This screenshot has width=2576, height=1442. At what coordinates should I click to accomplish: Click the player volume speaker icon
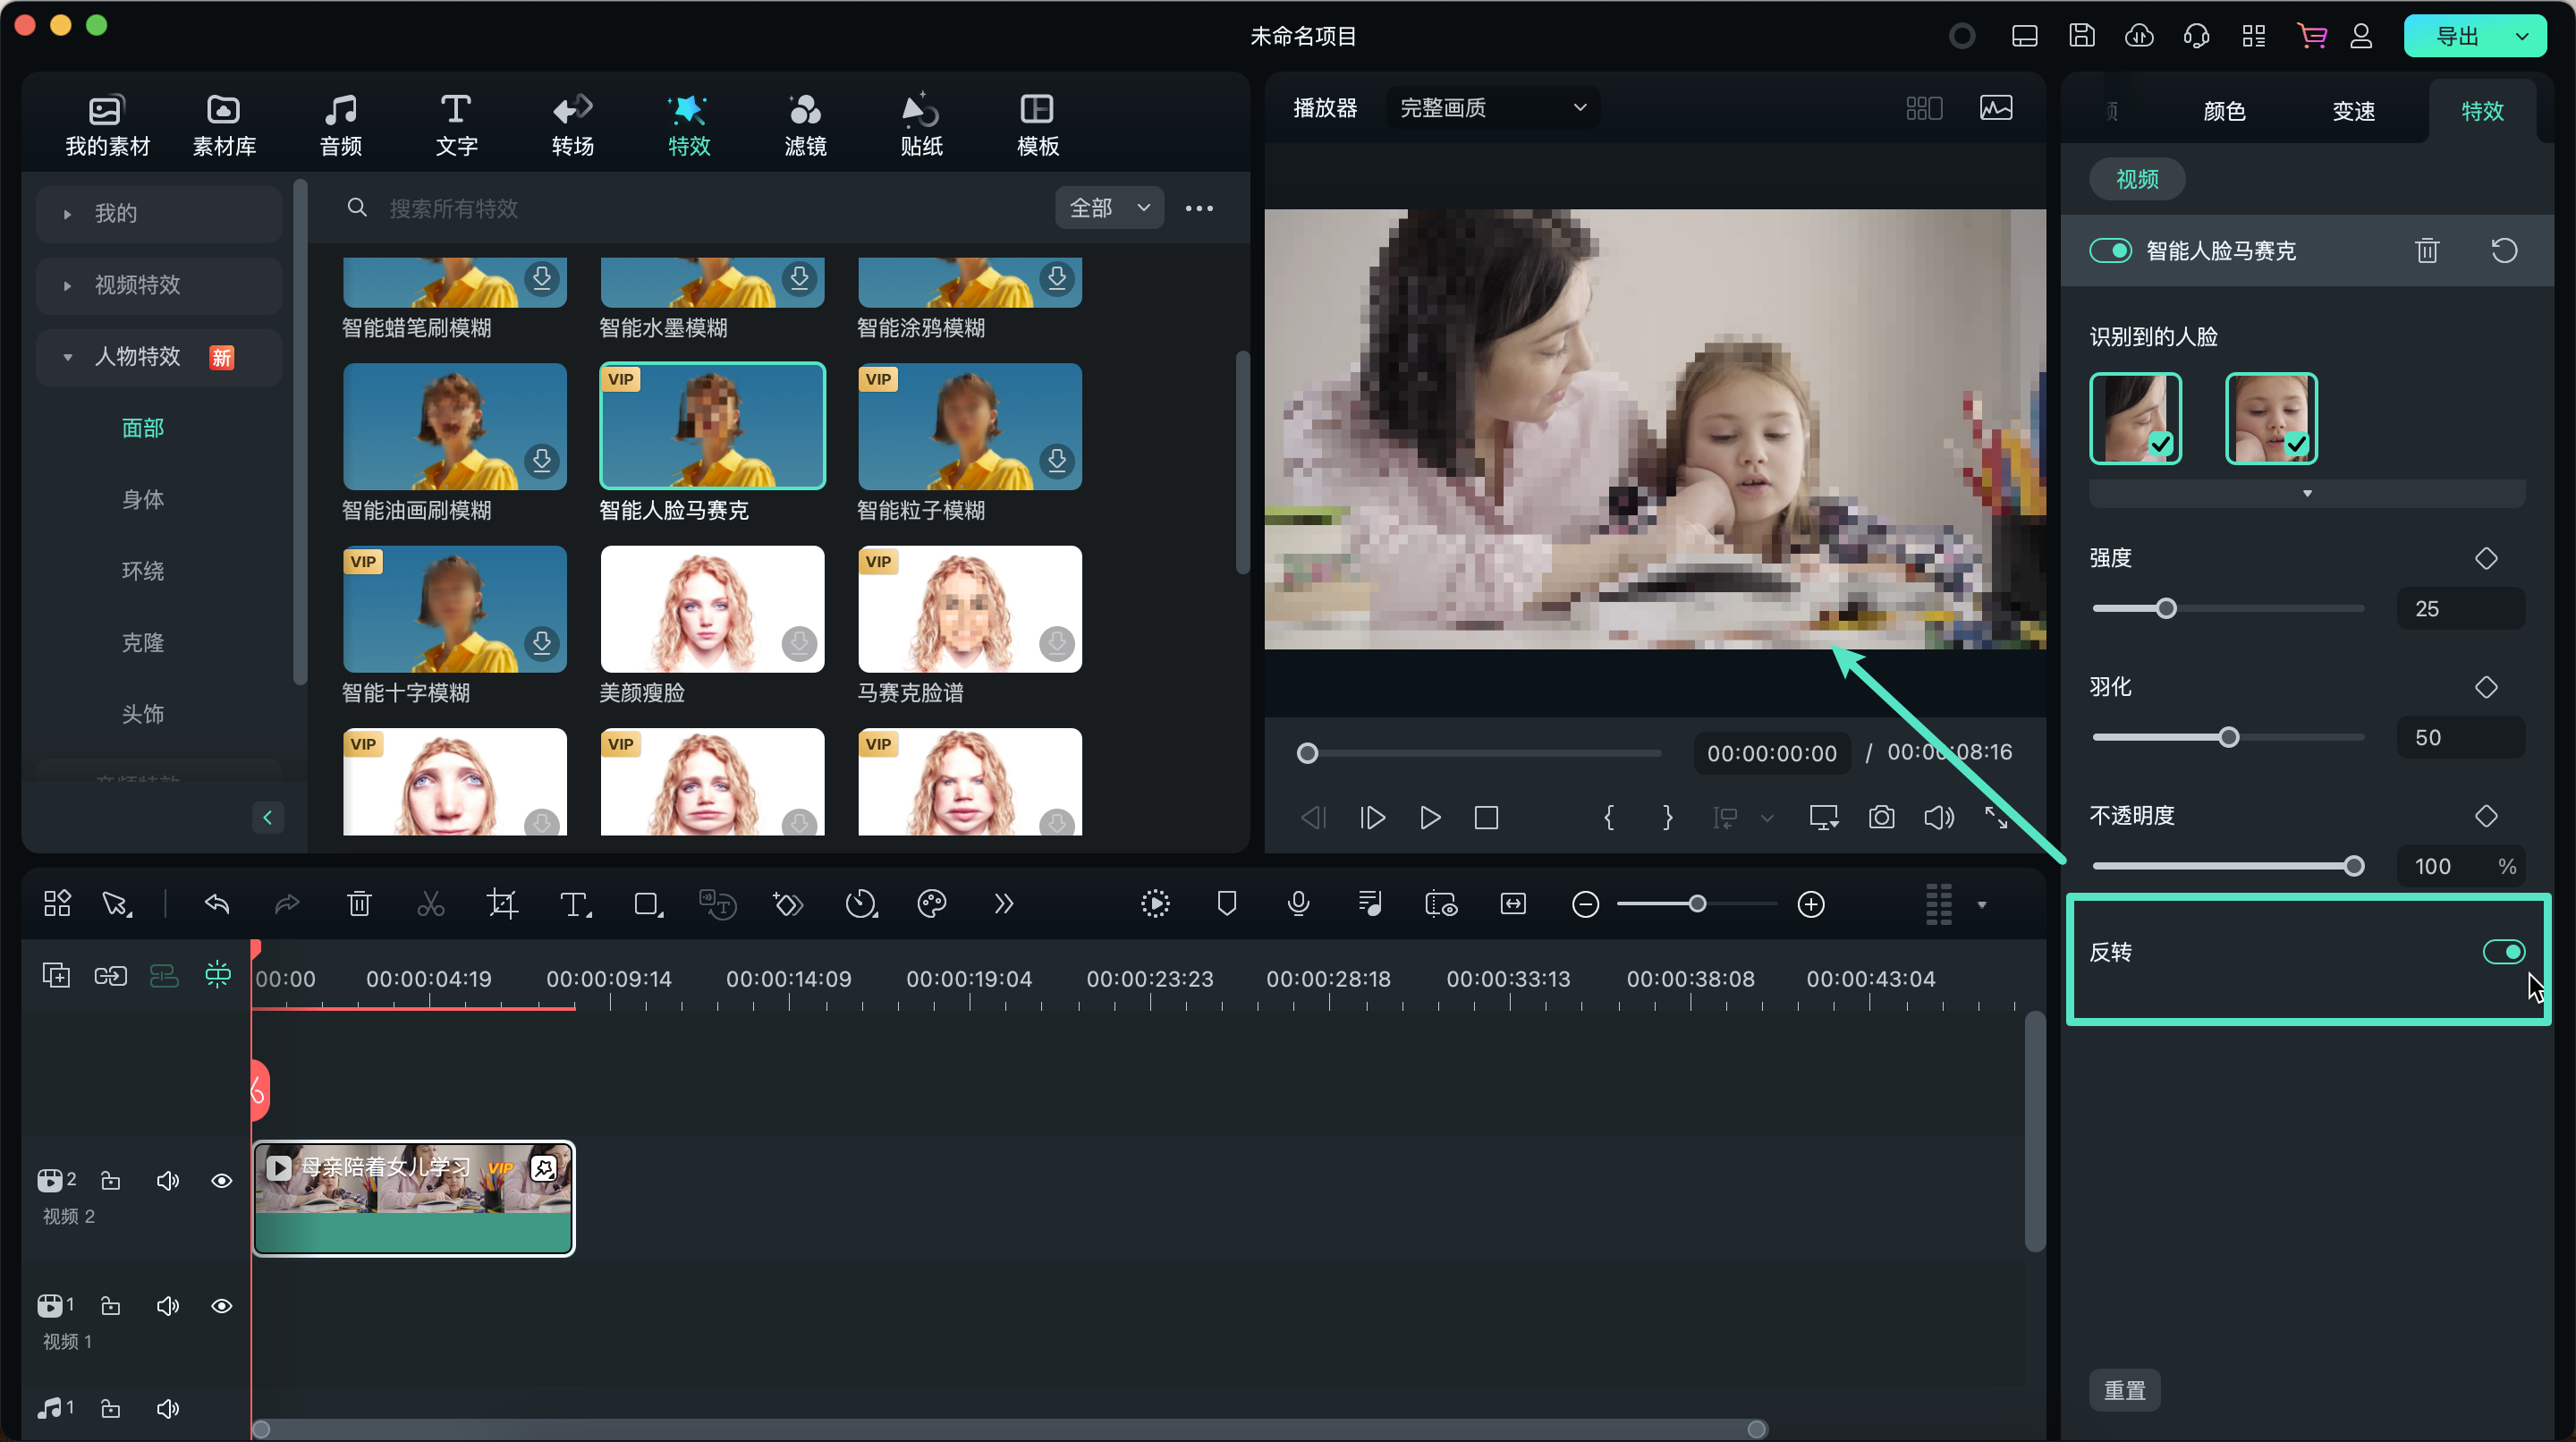(x=1939, y=817)
